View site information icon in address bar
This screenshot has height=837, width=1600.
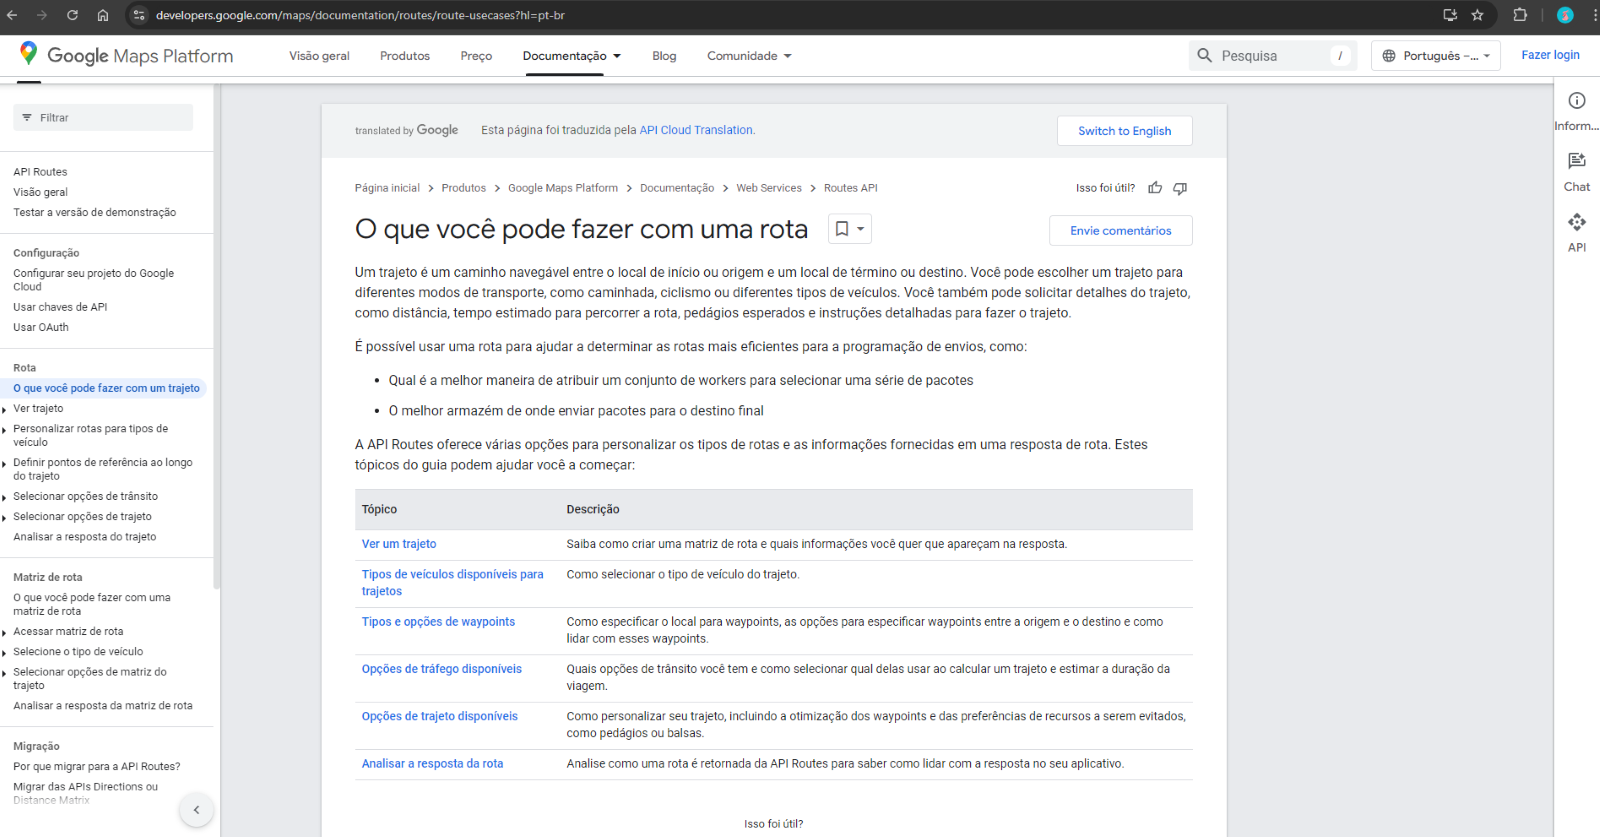pyautogui.click(x=139, y=15)
